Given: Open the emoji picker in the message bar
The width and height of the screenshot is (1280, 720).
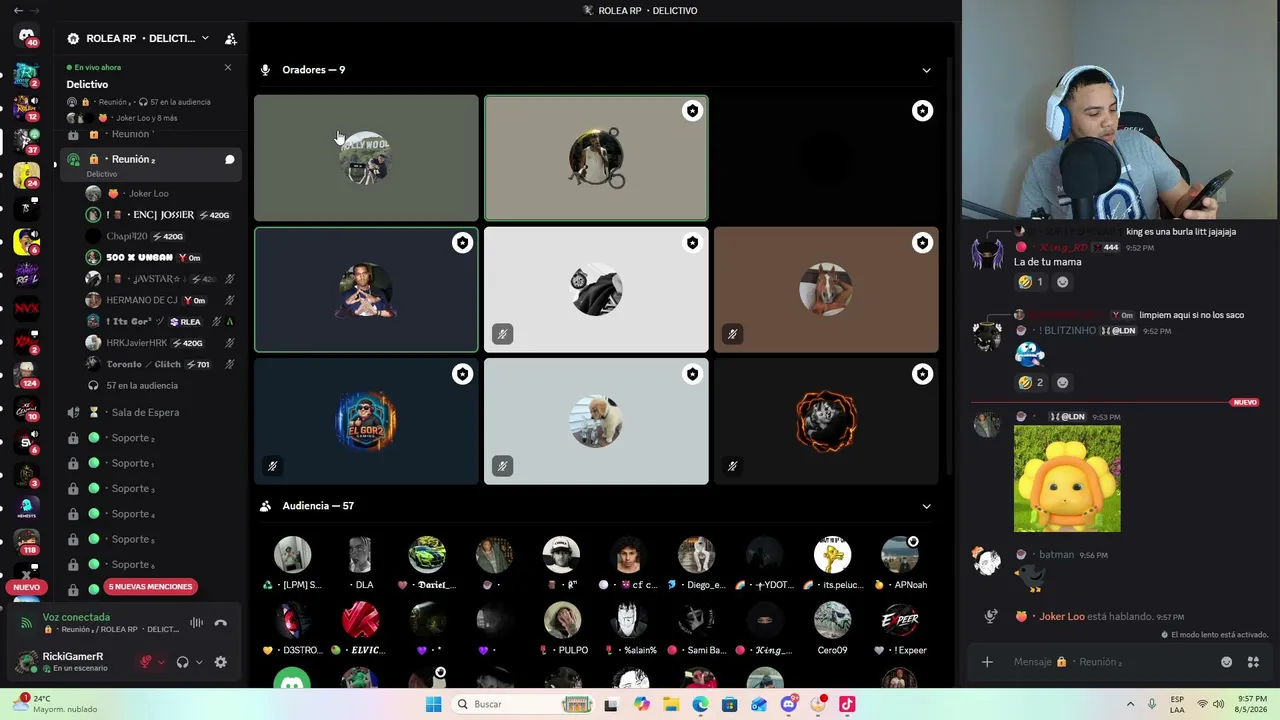Looking at the screenshot, I should point(1227,662).
